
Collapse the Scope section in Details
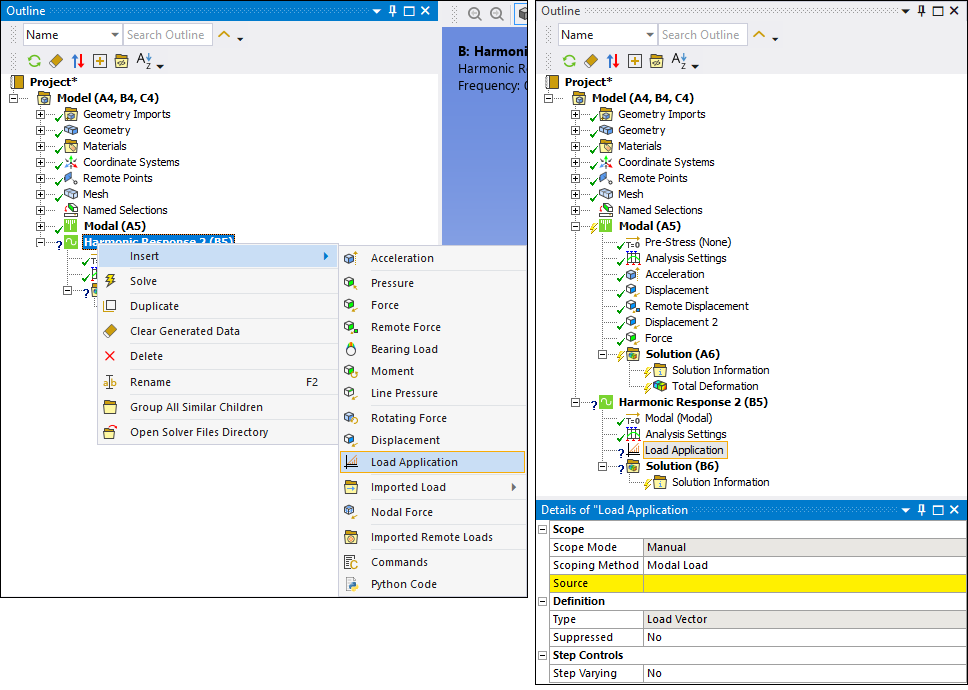[x=543, y=529]
